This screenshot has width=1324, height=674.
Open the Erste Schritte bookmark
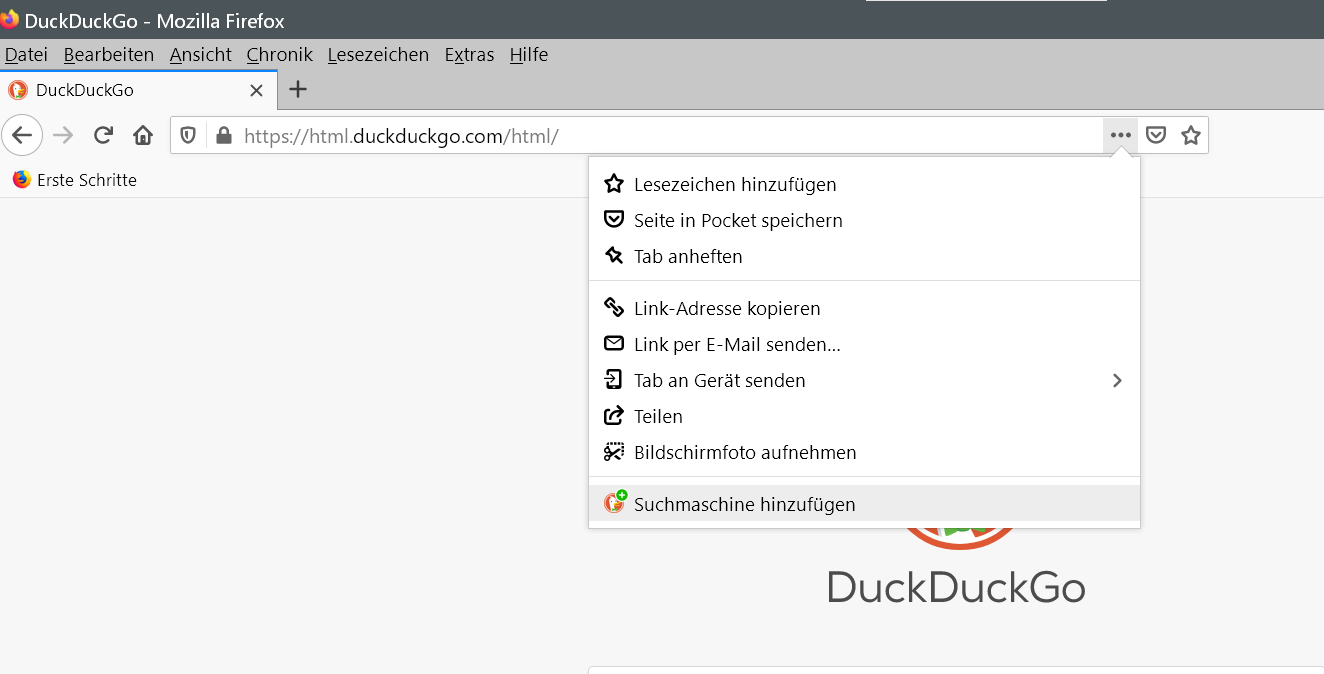point(75,180)
